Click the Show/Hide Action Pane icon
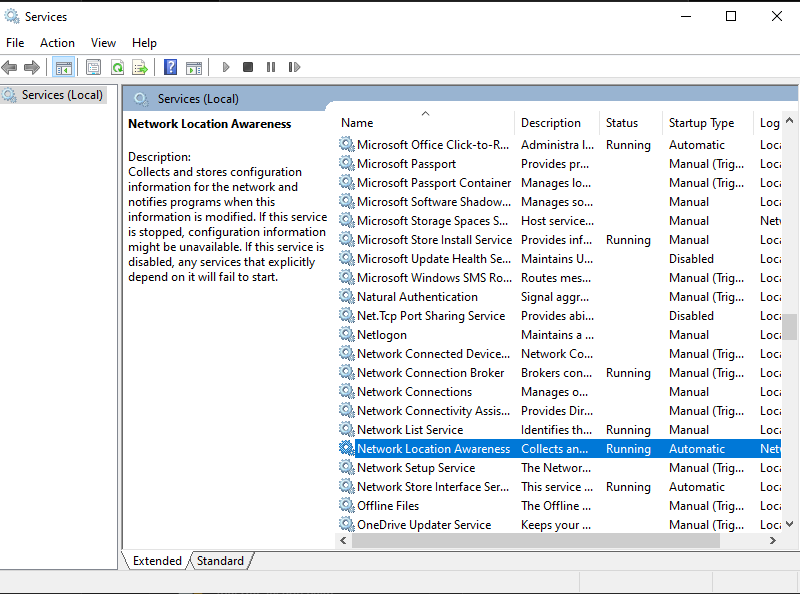800x594 pixels. tap(194, 67)
